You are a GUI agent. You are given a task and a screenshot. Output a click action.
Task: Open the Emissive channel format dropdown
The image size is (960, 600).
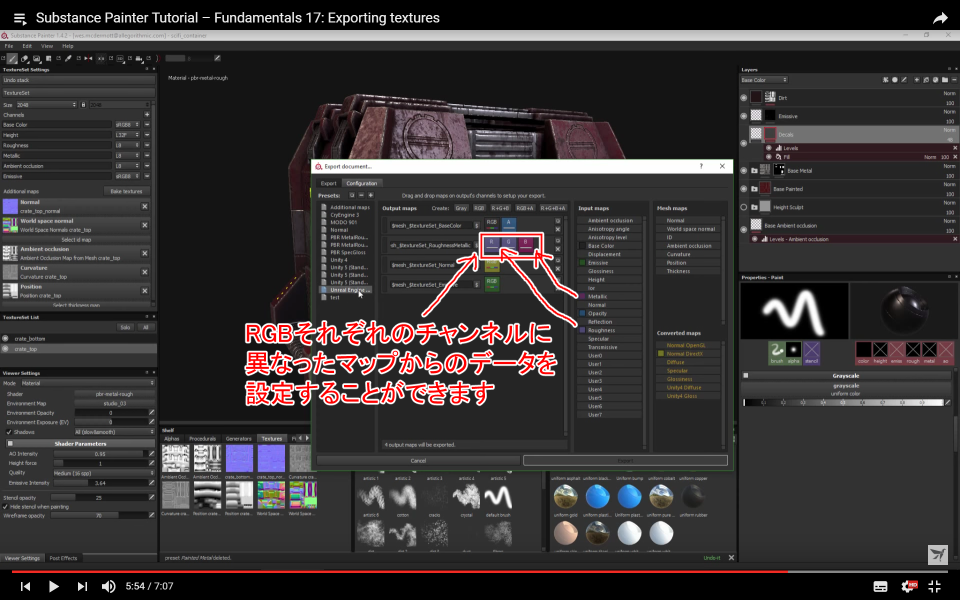[x=127, y=176]
